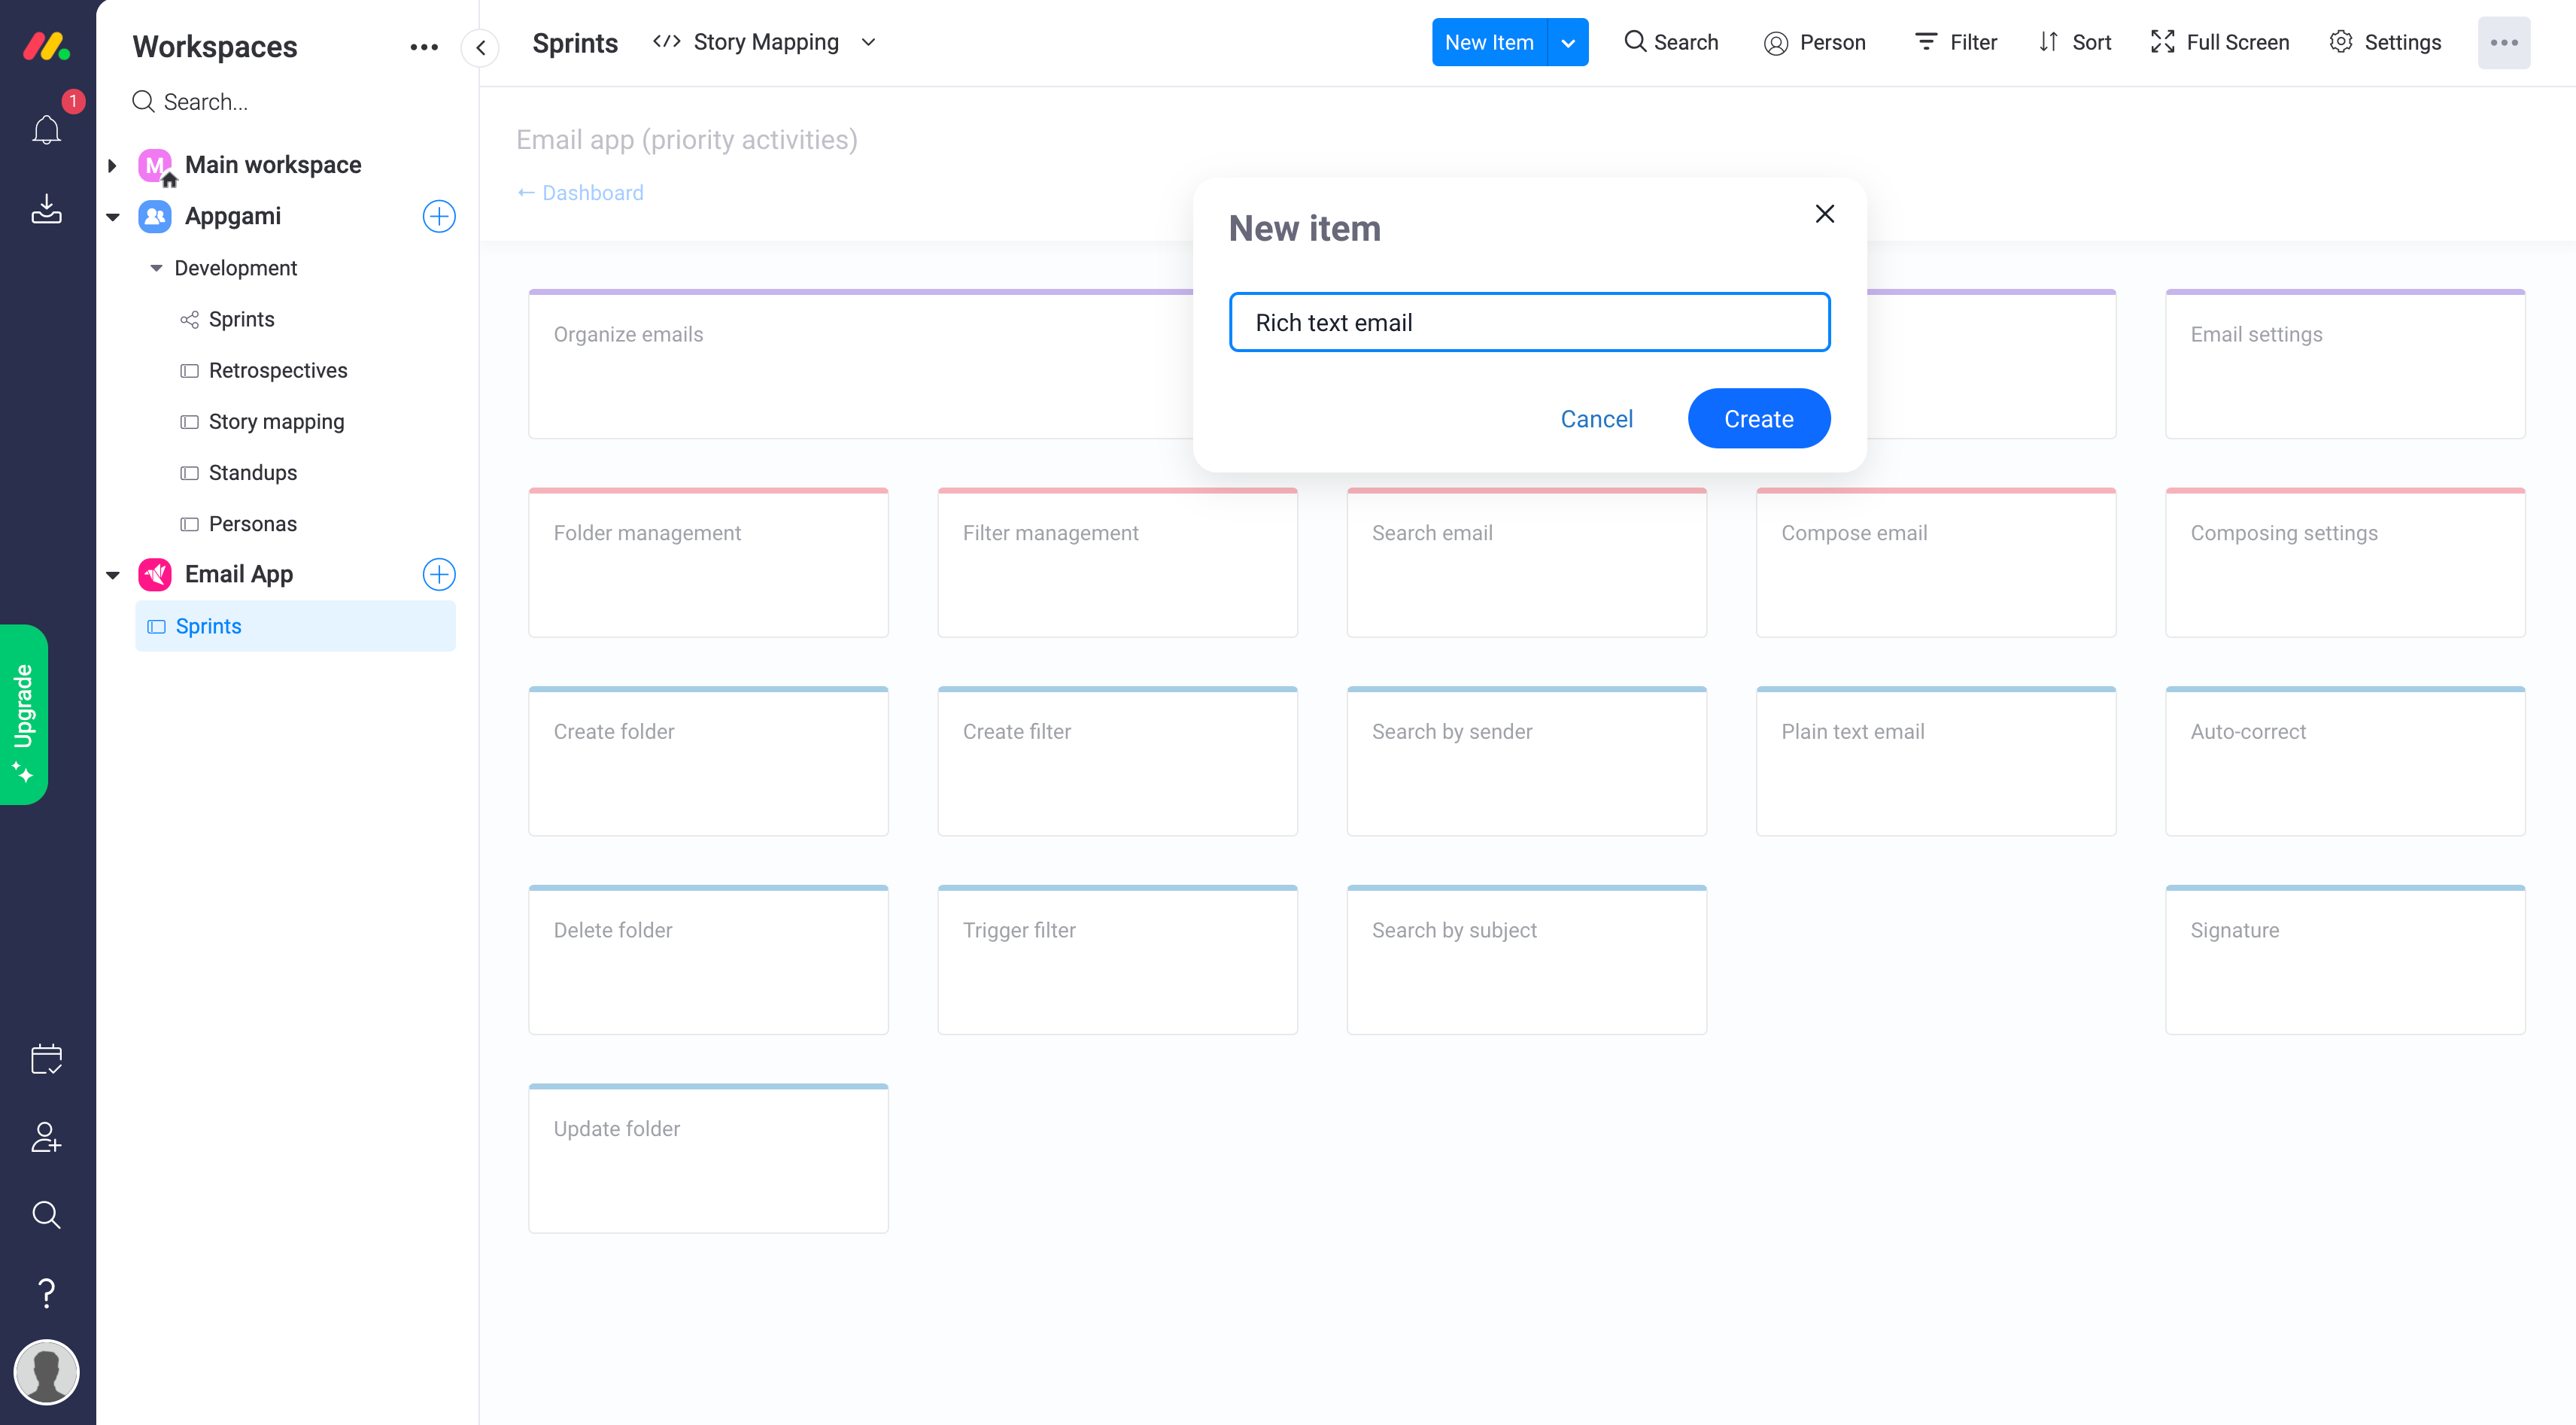Screen dimensions: 2576x1425
Task: Open My Work calendar icon
Action: (x=46, y=1059)
